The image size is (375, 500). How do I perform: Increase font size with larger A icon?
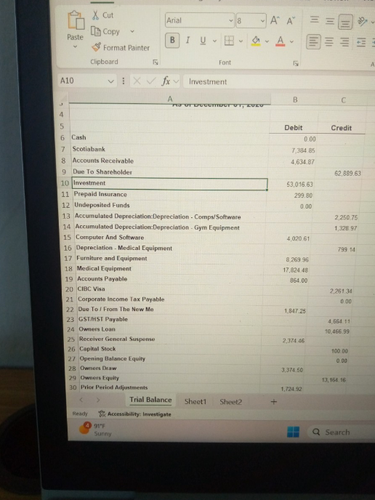(274, 21)
